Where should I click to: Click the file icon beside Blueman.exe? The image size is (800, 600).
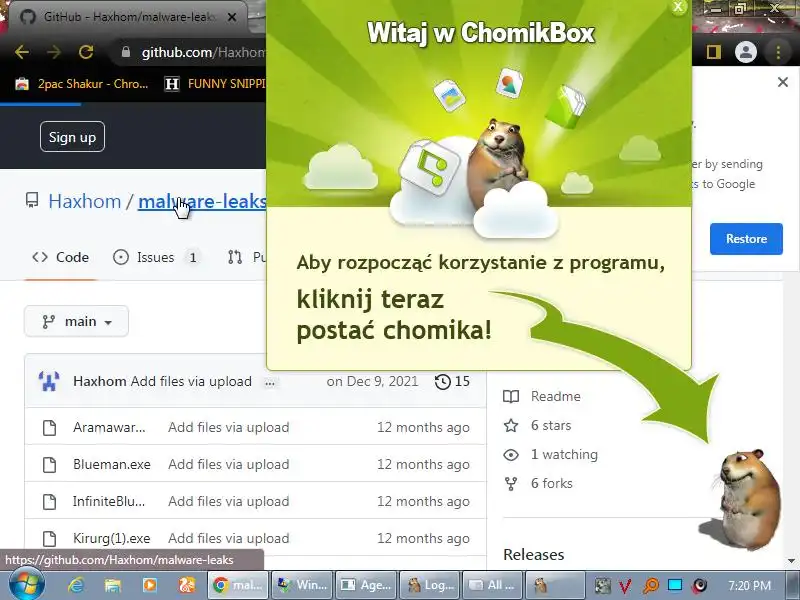coord(49,465)
